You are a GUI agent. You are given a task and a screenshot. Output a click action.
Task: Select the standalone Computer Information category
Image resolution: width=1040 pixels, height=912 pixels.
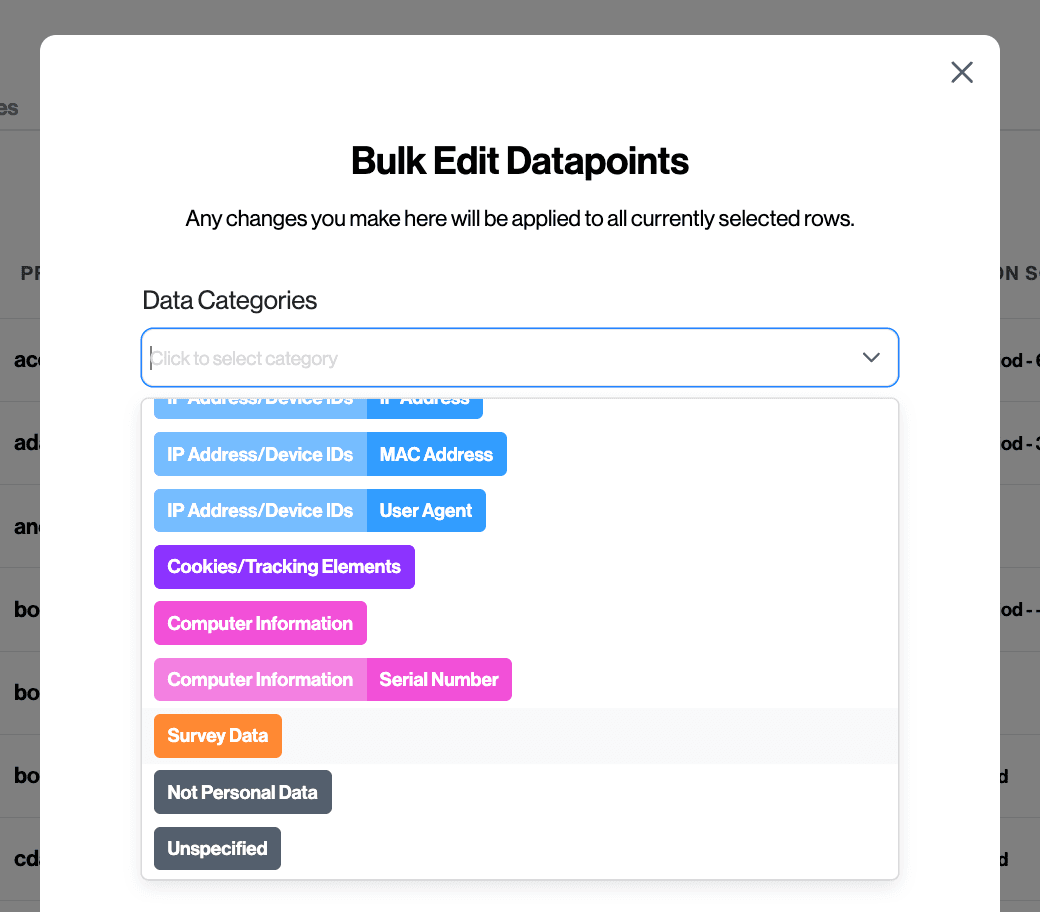pos(260,623)
